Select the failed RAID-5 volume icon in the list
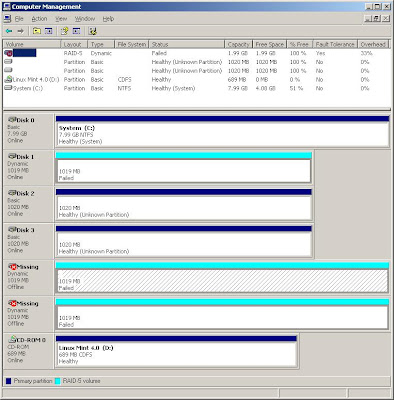This screenshot has width=394, height=400. coord(8,53)
